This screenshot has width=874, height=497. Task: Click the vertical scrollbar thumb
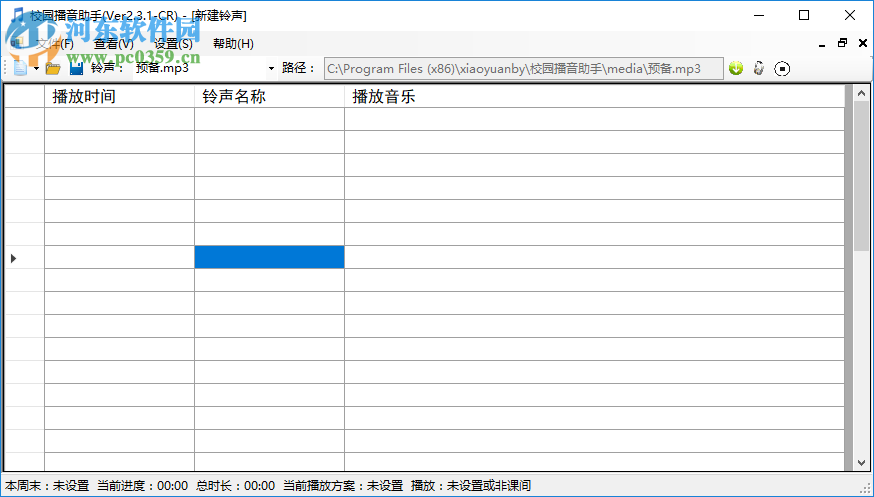tap(861, 176)
